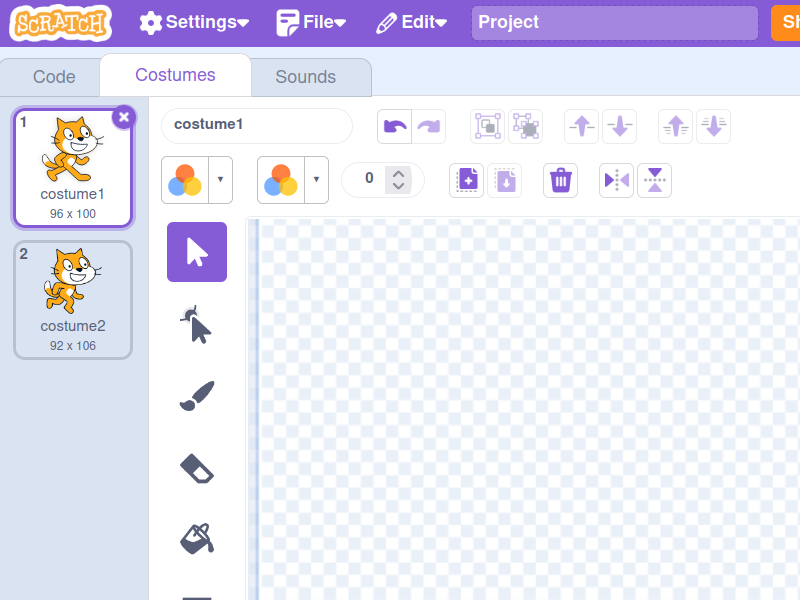Select the Reshape tool
The width and height of the screenshot is (800, 600).
197,324
